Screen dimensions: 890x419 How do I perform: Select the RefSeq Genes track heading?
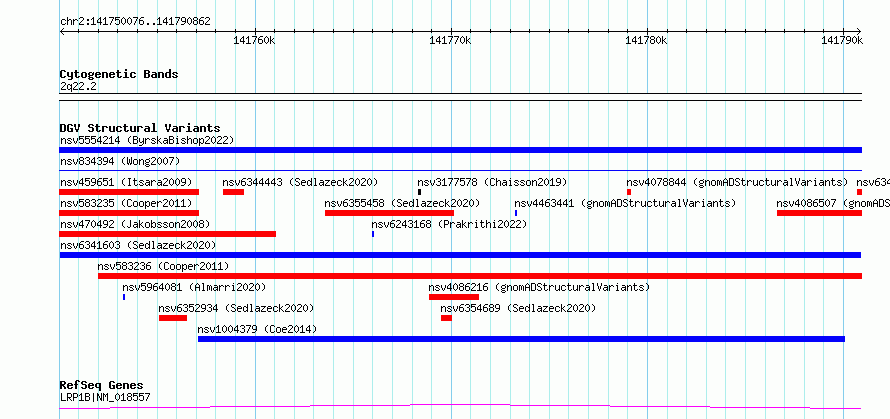(x=101, y=386)
